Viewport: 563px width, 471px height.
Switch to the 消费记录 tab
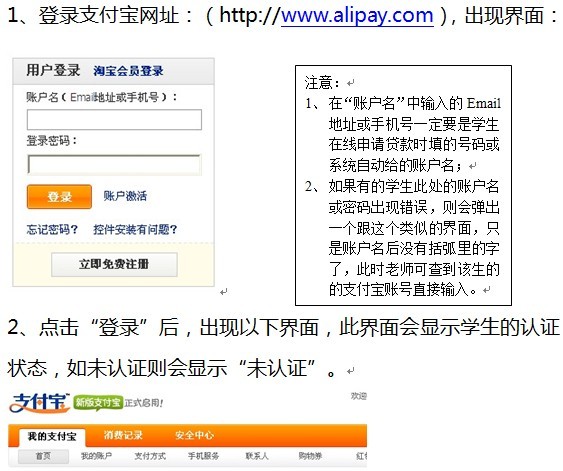(123, 435)
